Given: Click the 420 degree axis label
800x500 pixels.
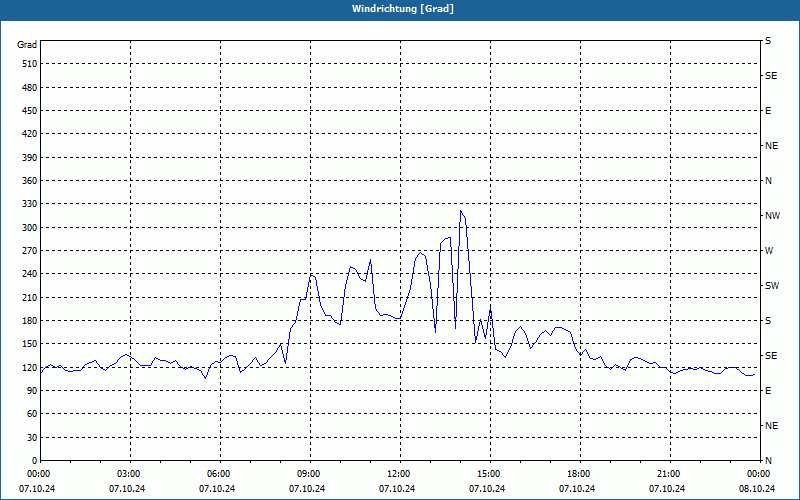Looking at the screenshot, I should coord(30,134).
